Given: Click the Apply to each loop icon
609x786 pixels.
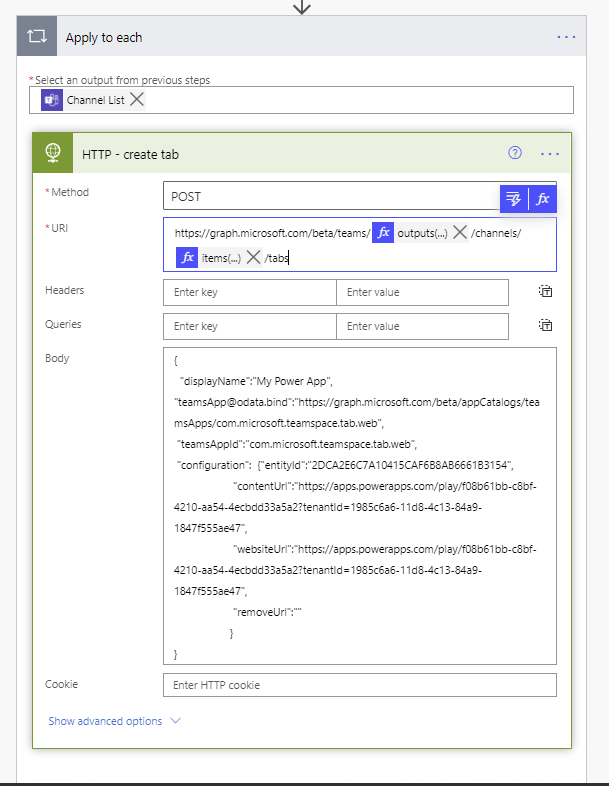Looking at the screenshot, I should (37, 36).
